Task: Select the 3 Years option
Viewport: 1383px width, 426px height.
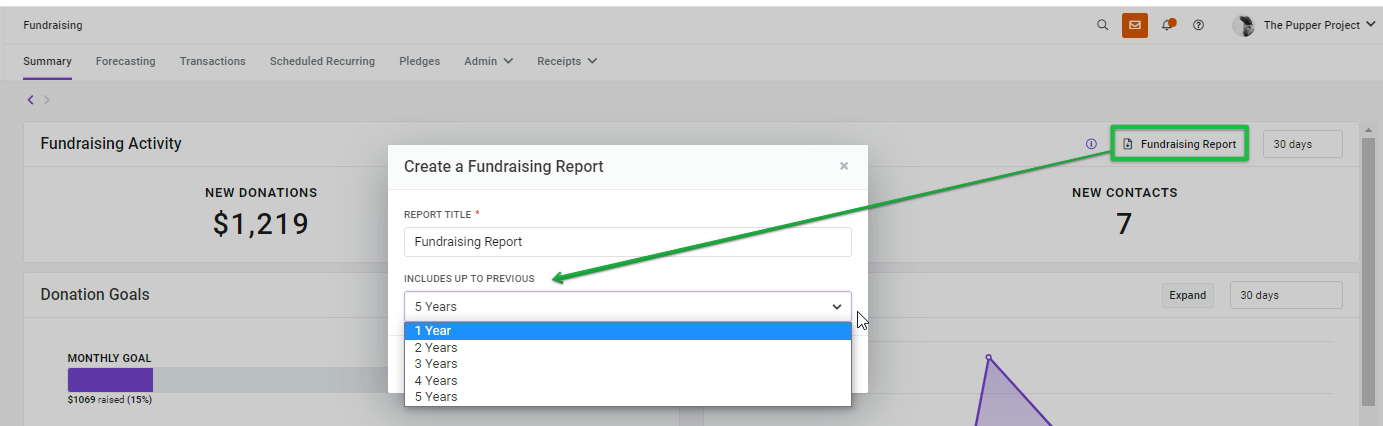Action: pyautogui.click(x=627, y=364)
